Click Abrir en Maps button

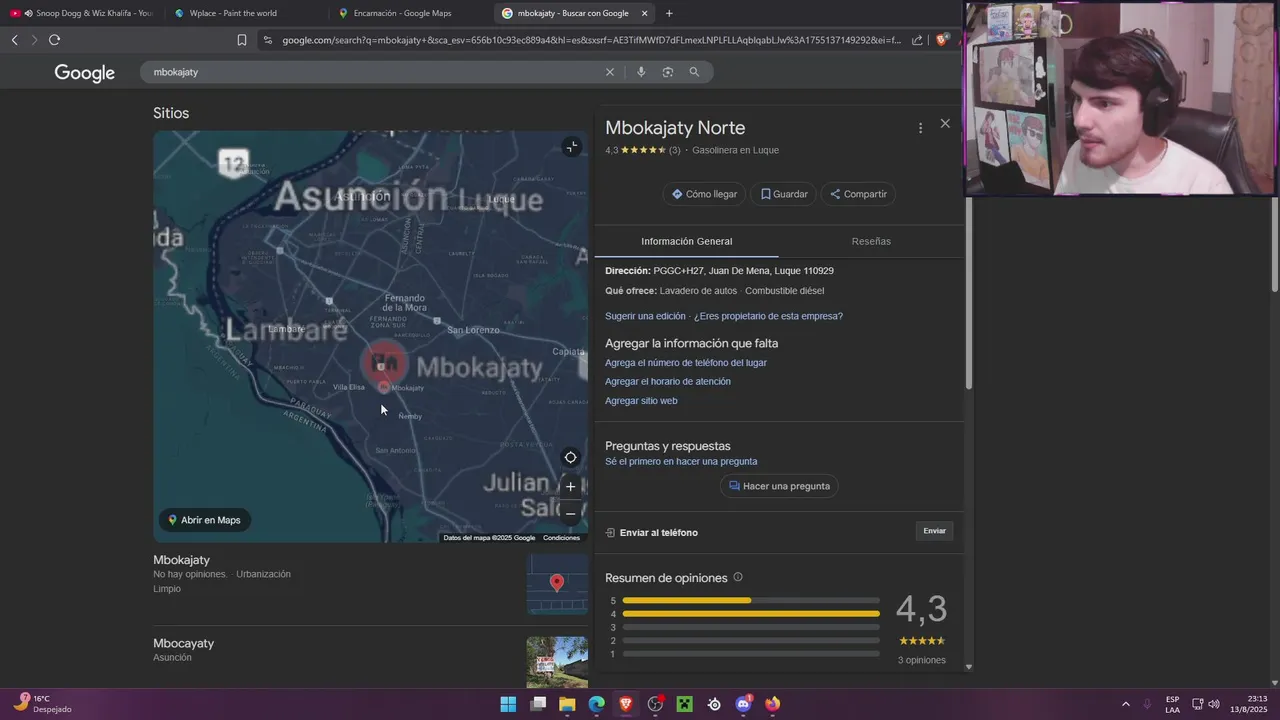[204, 520]
